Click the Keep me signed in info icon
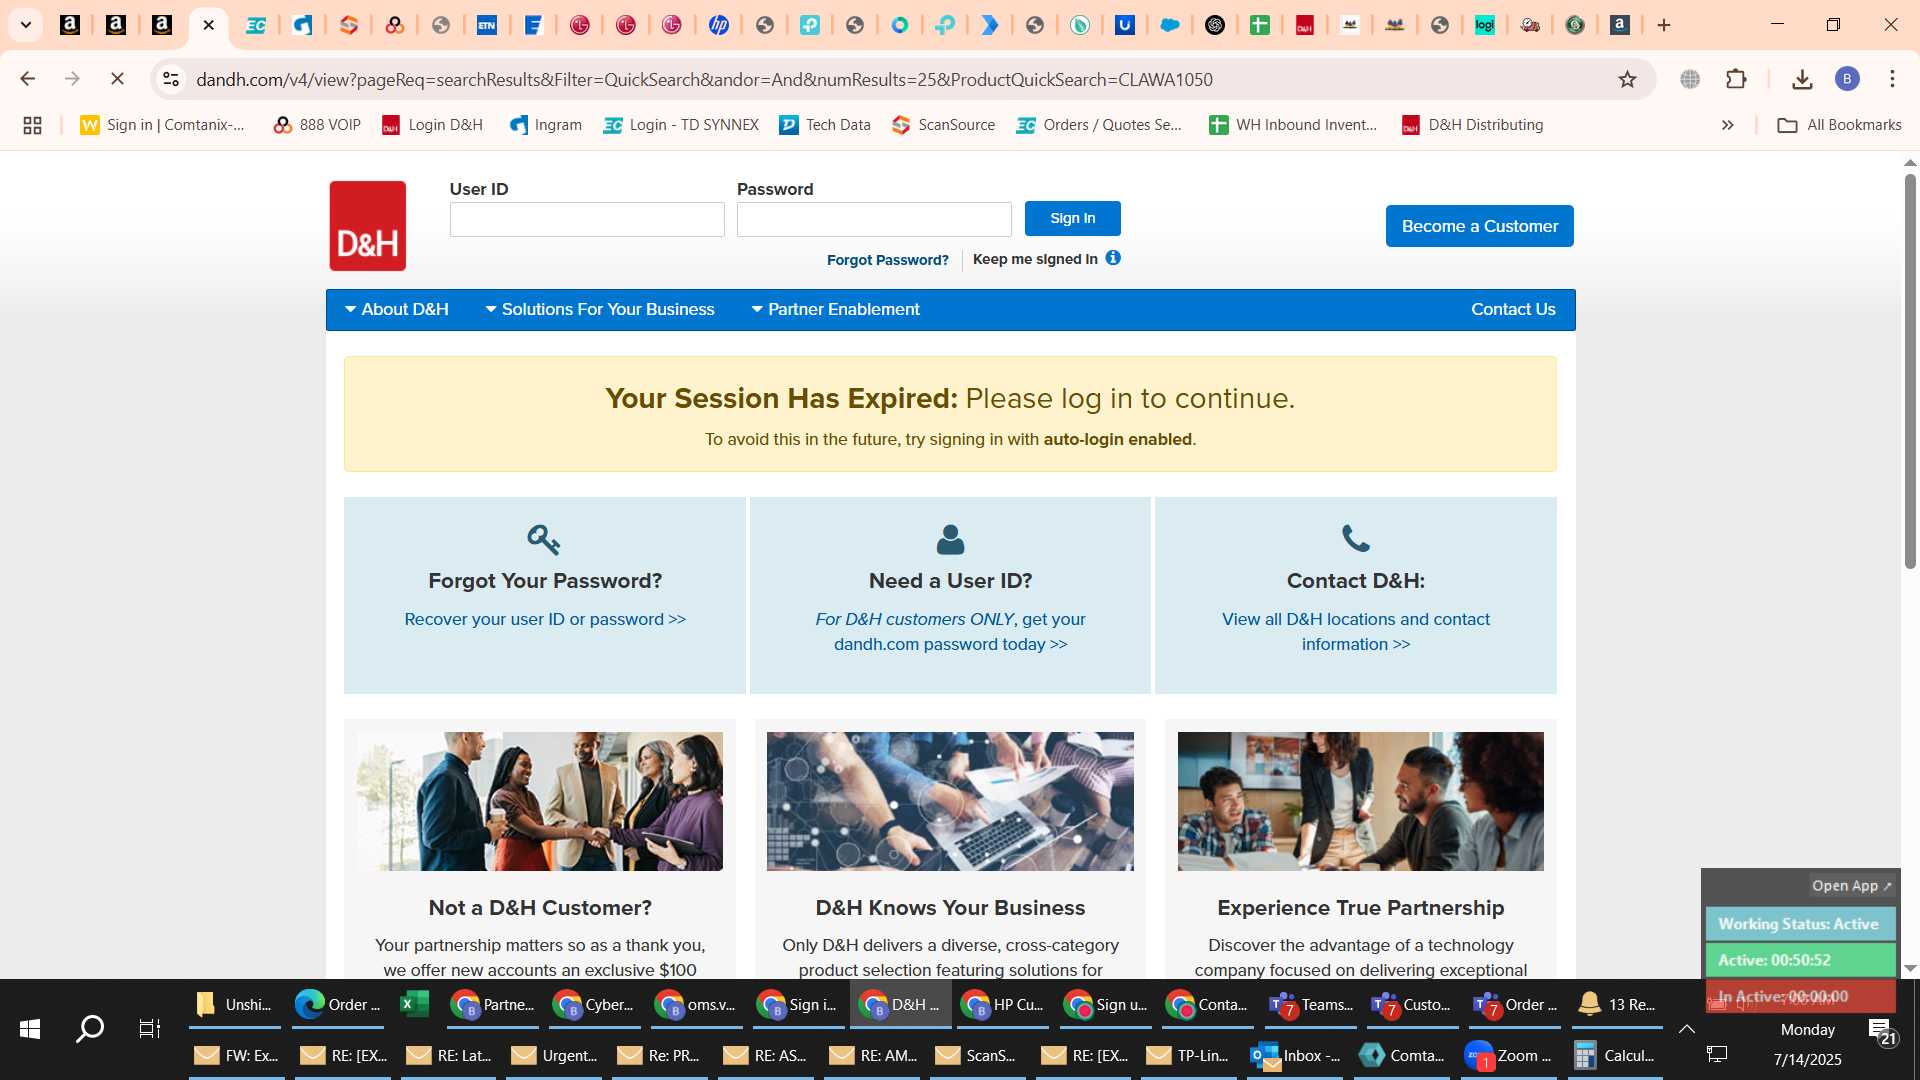1920x1080 pixels. (x=1113, y=258)
